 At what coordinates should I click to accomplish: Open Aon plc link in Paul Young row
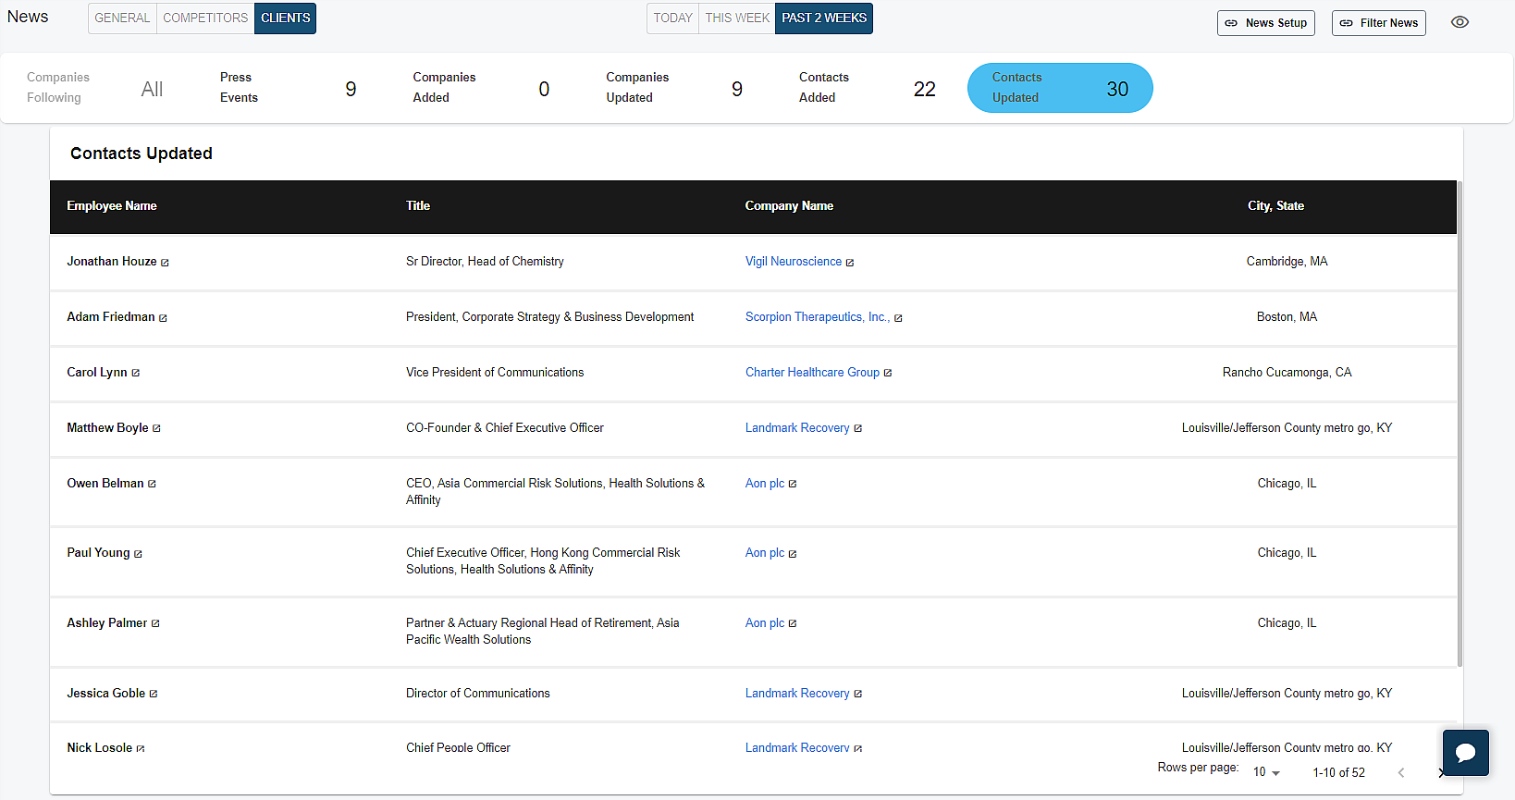[x=765, y=553]
